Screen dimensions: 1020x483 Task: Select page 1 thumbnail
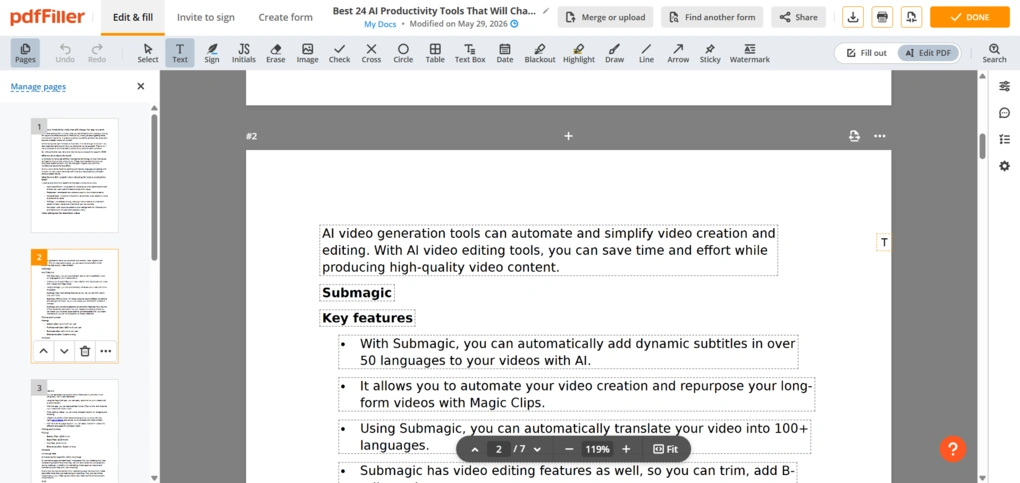coord(75,175)
